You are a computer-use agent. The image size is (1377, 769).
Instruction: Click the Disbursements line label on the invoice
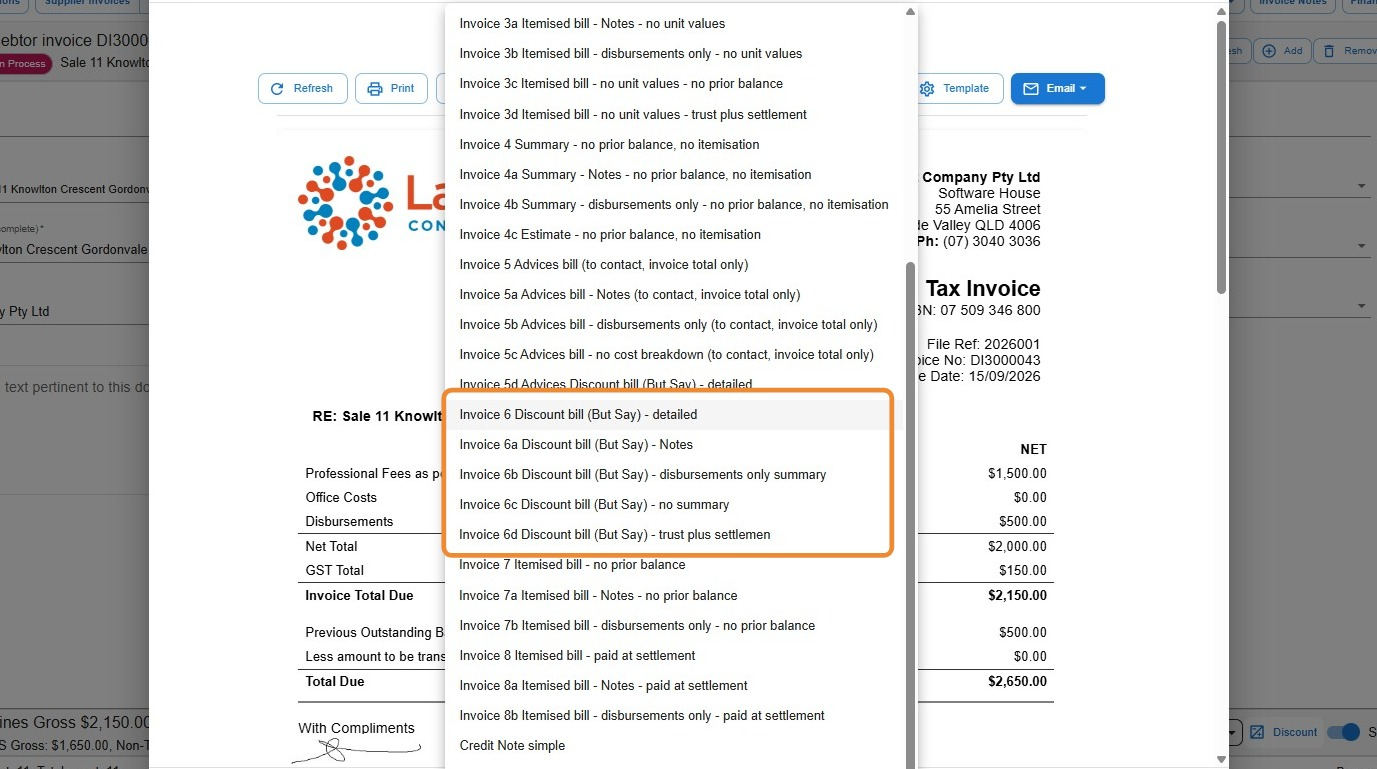coord(349,522)
